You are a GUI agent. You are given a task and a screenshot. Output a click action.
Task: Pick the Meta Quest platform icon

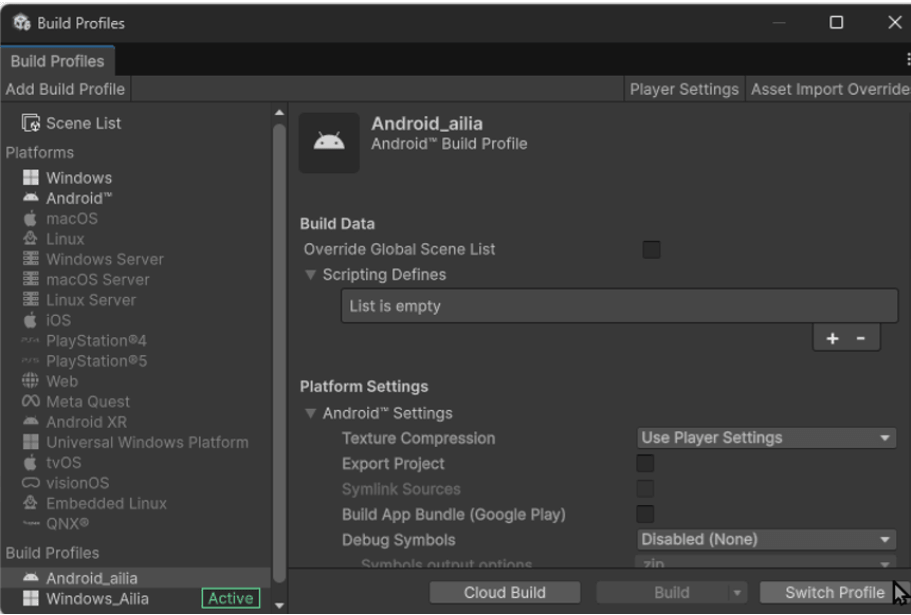pos(31,401)
